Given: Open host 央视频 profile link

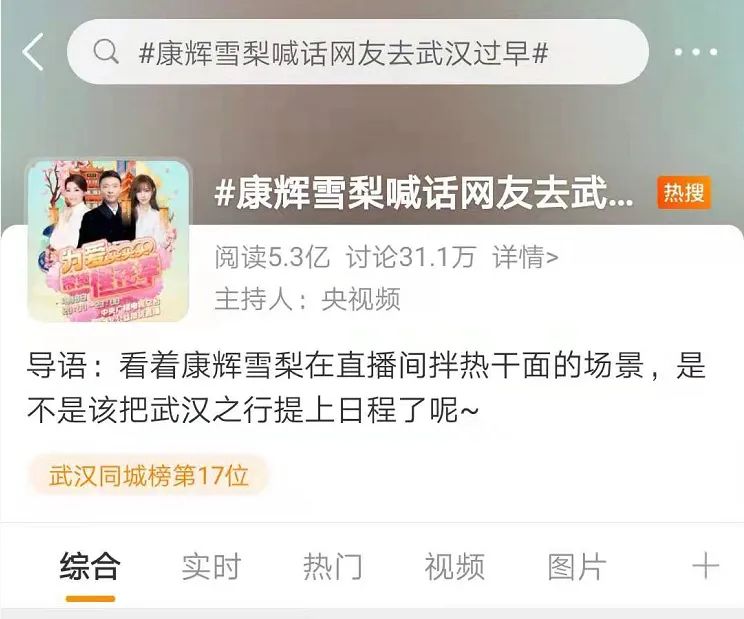Looking at the screenshot, I should point(361,299).
